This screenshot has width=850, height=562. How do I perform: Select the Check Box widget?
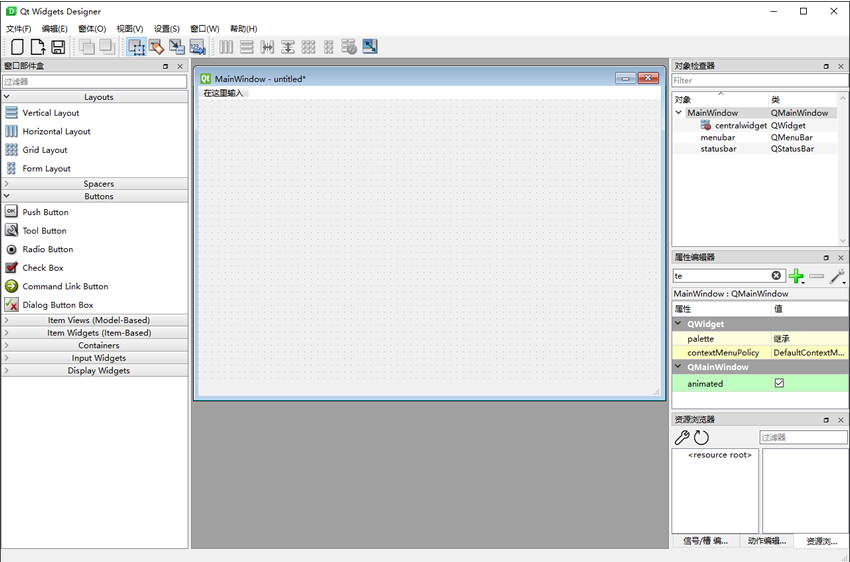pyautogui.click(x=43, y=268)
